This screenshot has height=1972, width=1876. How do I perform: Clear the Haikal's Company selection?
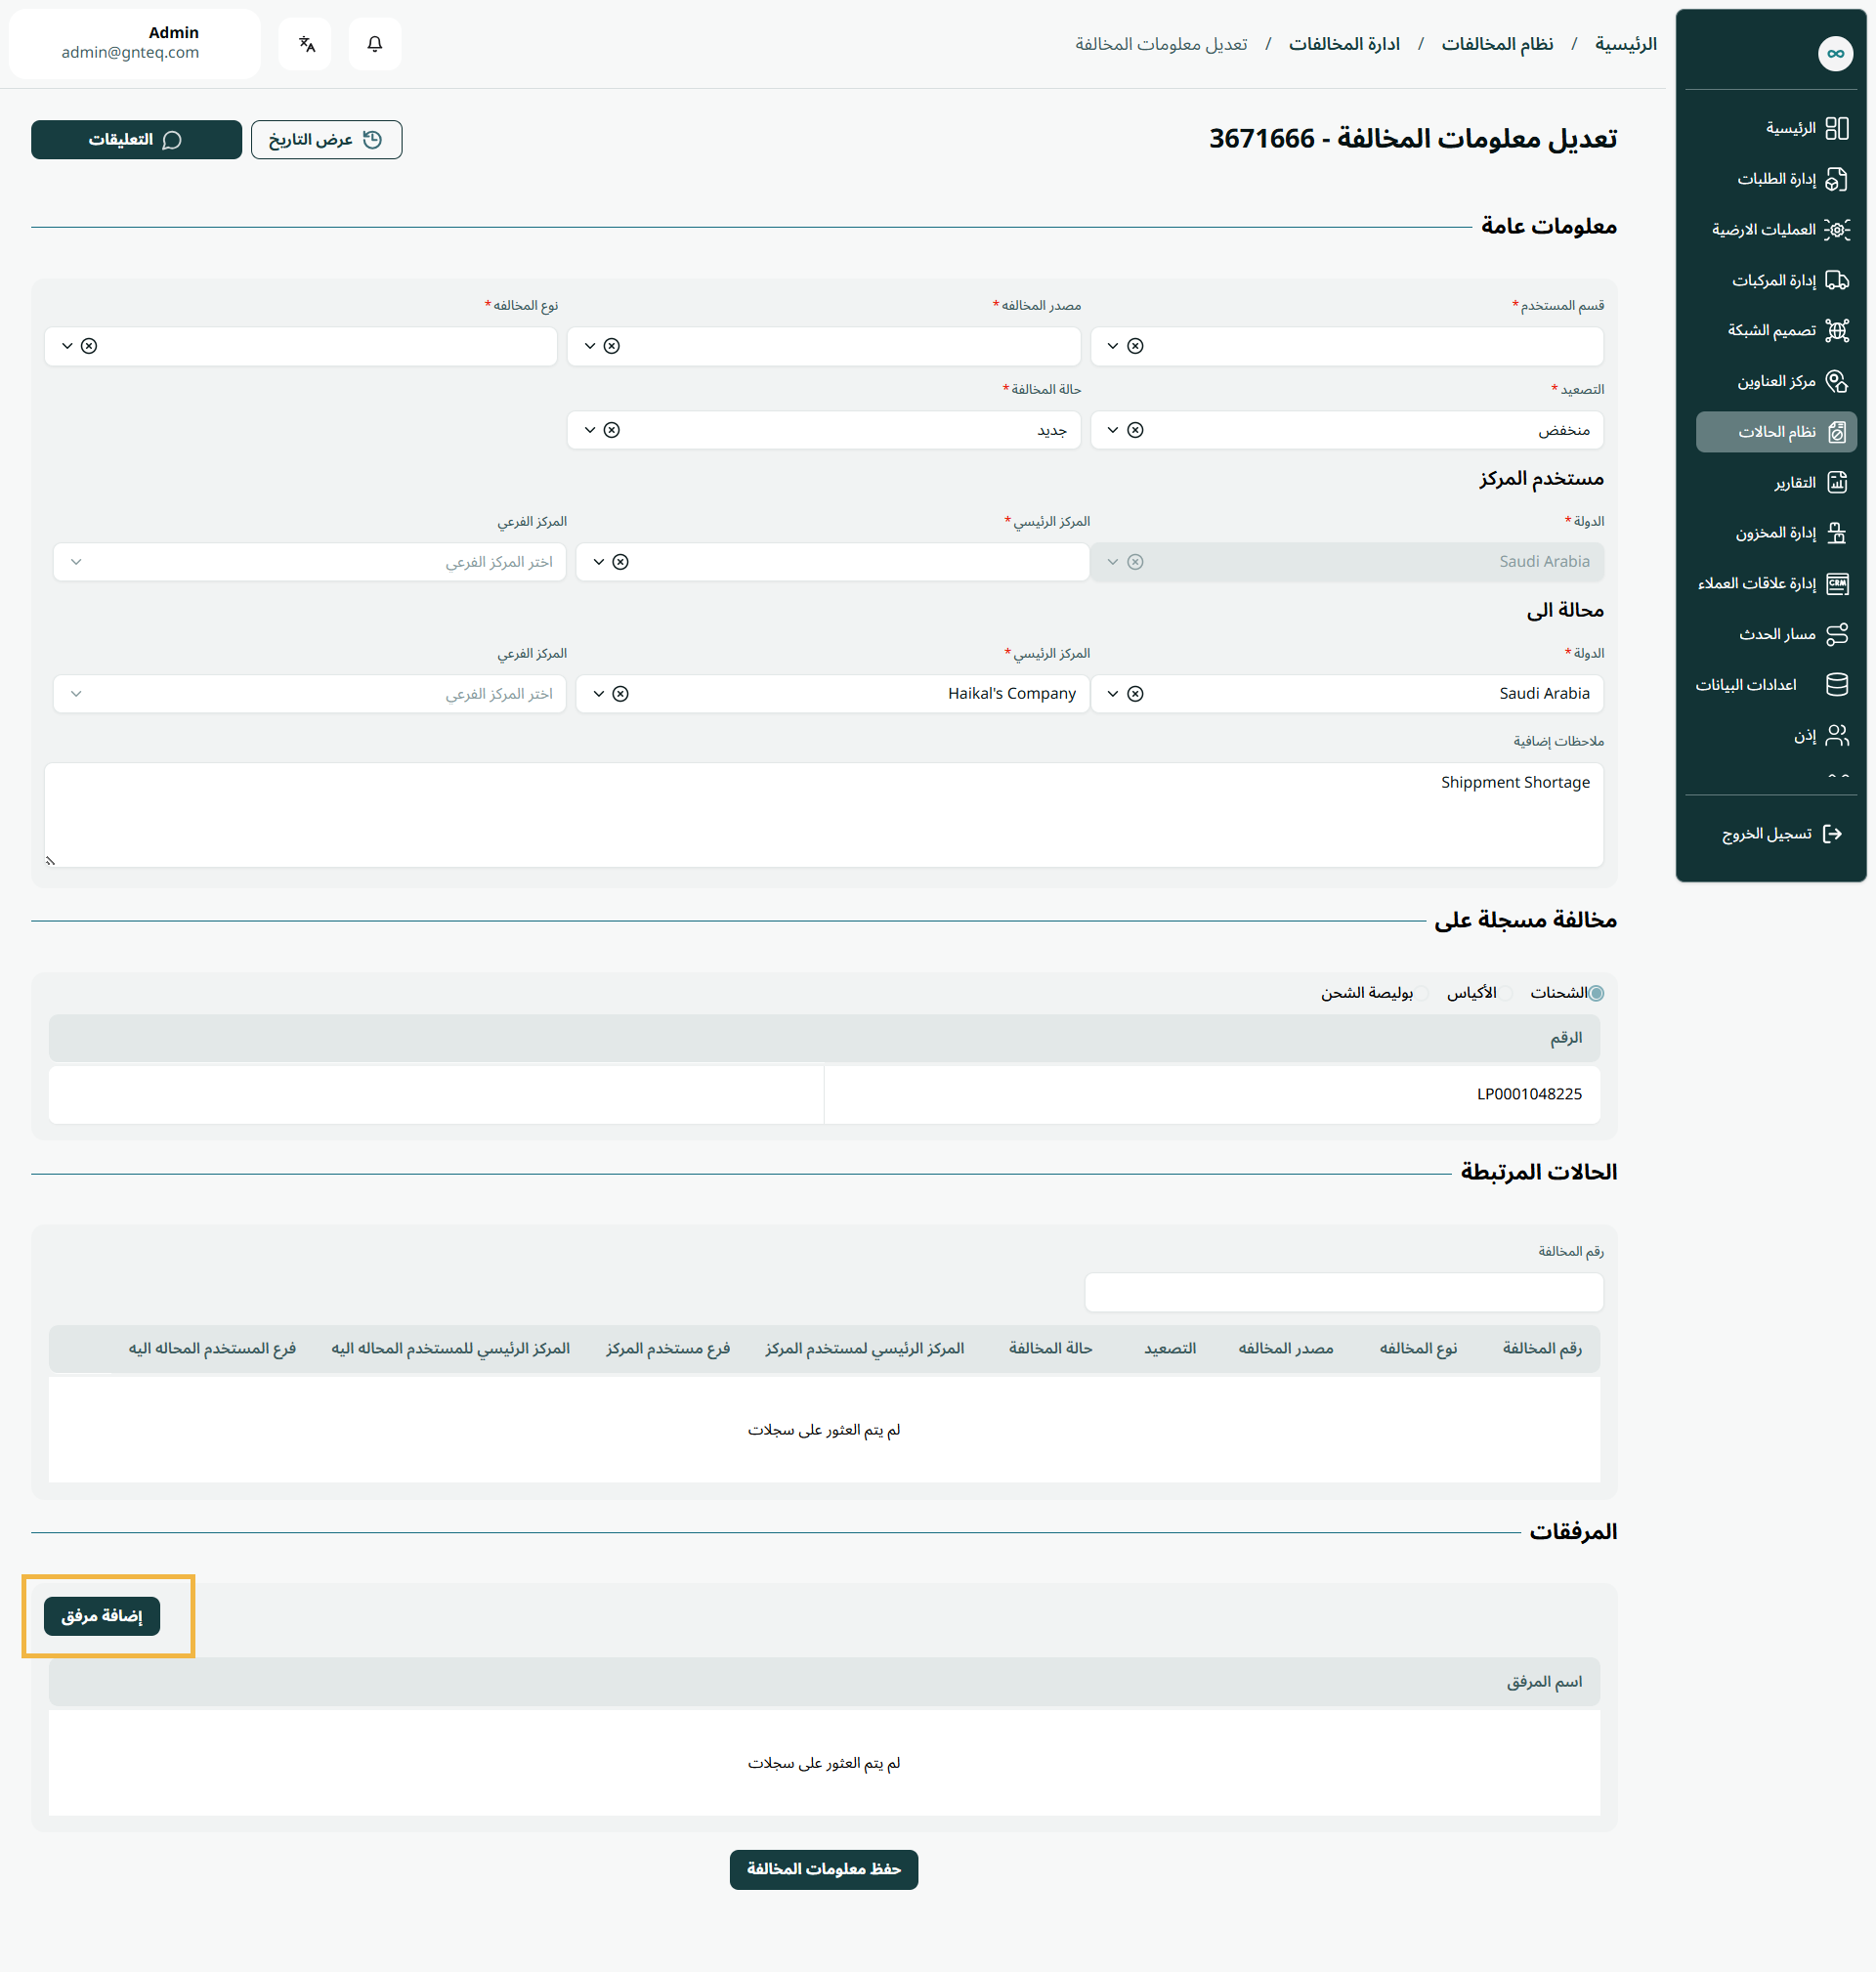621,694
